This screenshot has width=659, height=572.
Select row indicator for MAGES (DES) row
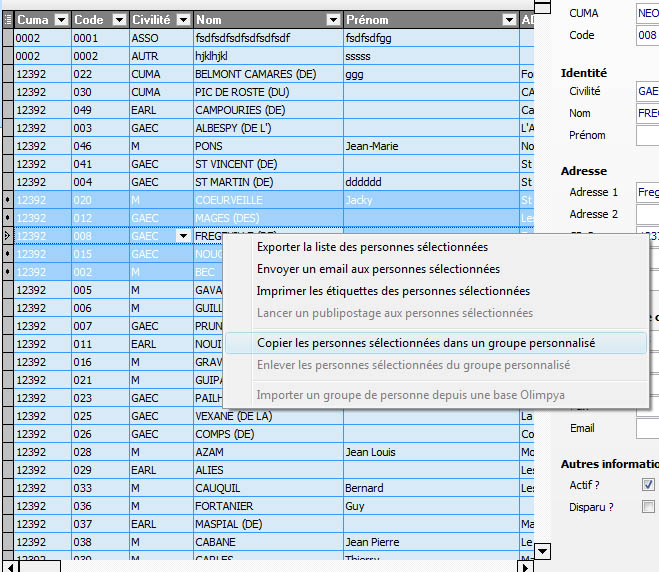click(x=8, y=218)
